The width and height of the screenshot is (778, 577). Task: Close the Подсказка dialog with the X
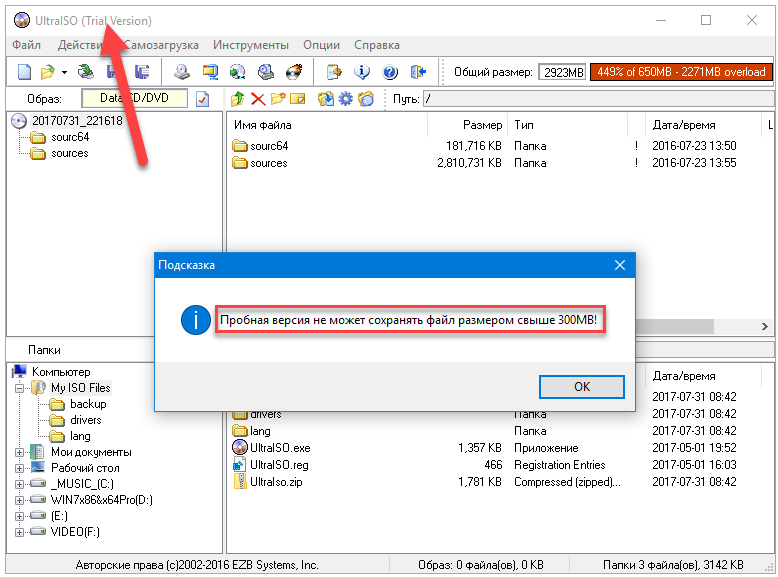(x=620, y=265)
